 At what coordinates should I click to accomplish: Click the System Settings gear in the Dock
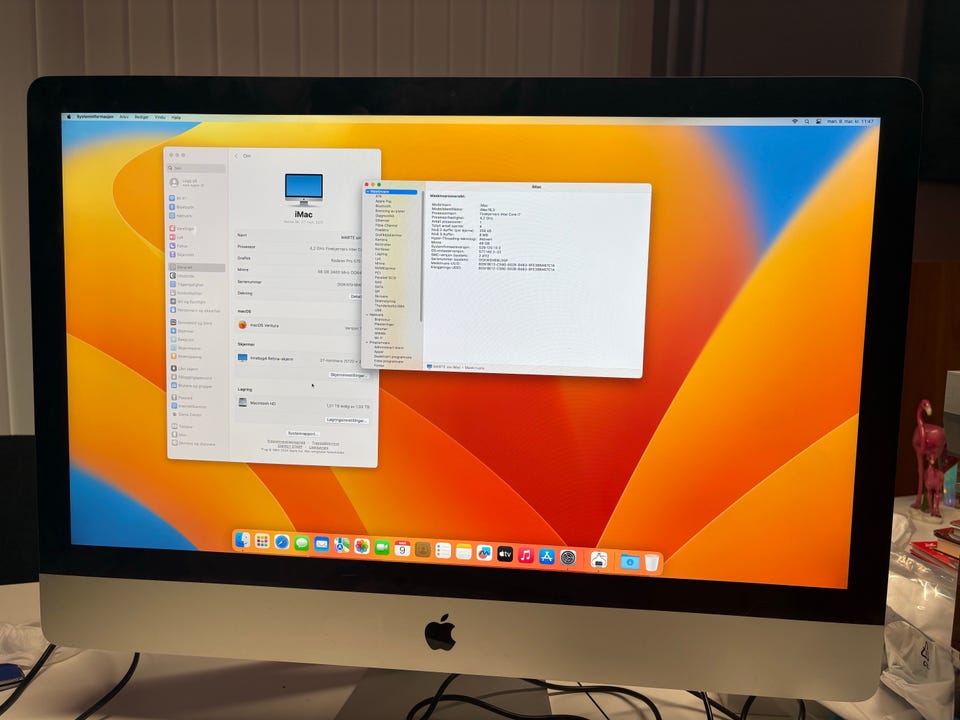[568, 558]
